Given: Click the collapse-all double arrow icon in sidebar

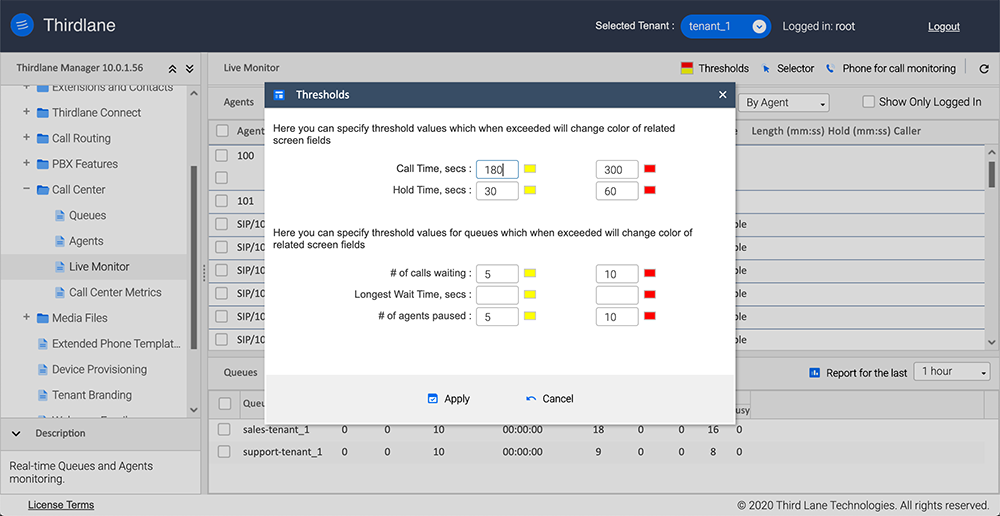Looking at the screenshot, I should coord(172,69).
